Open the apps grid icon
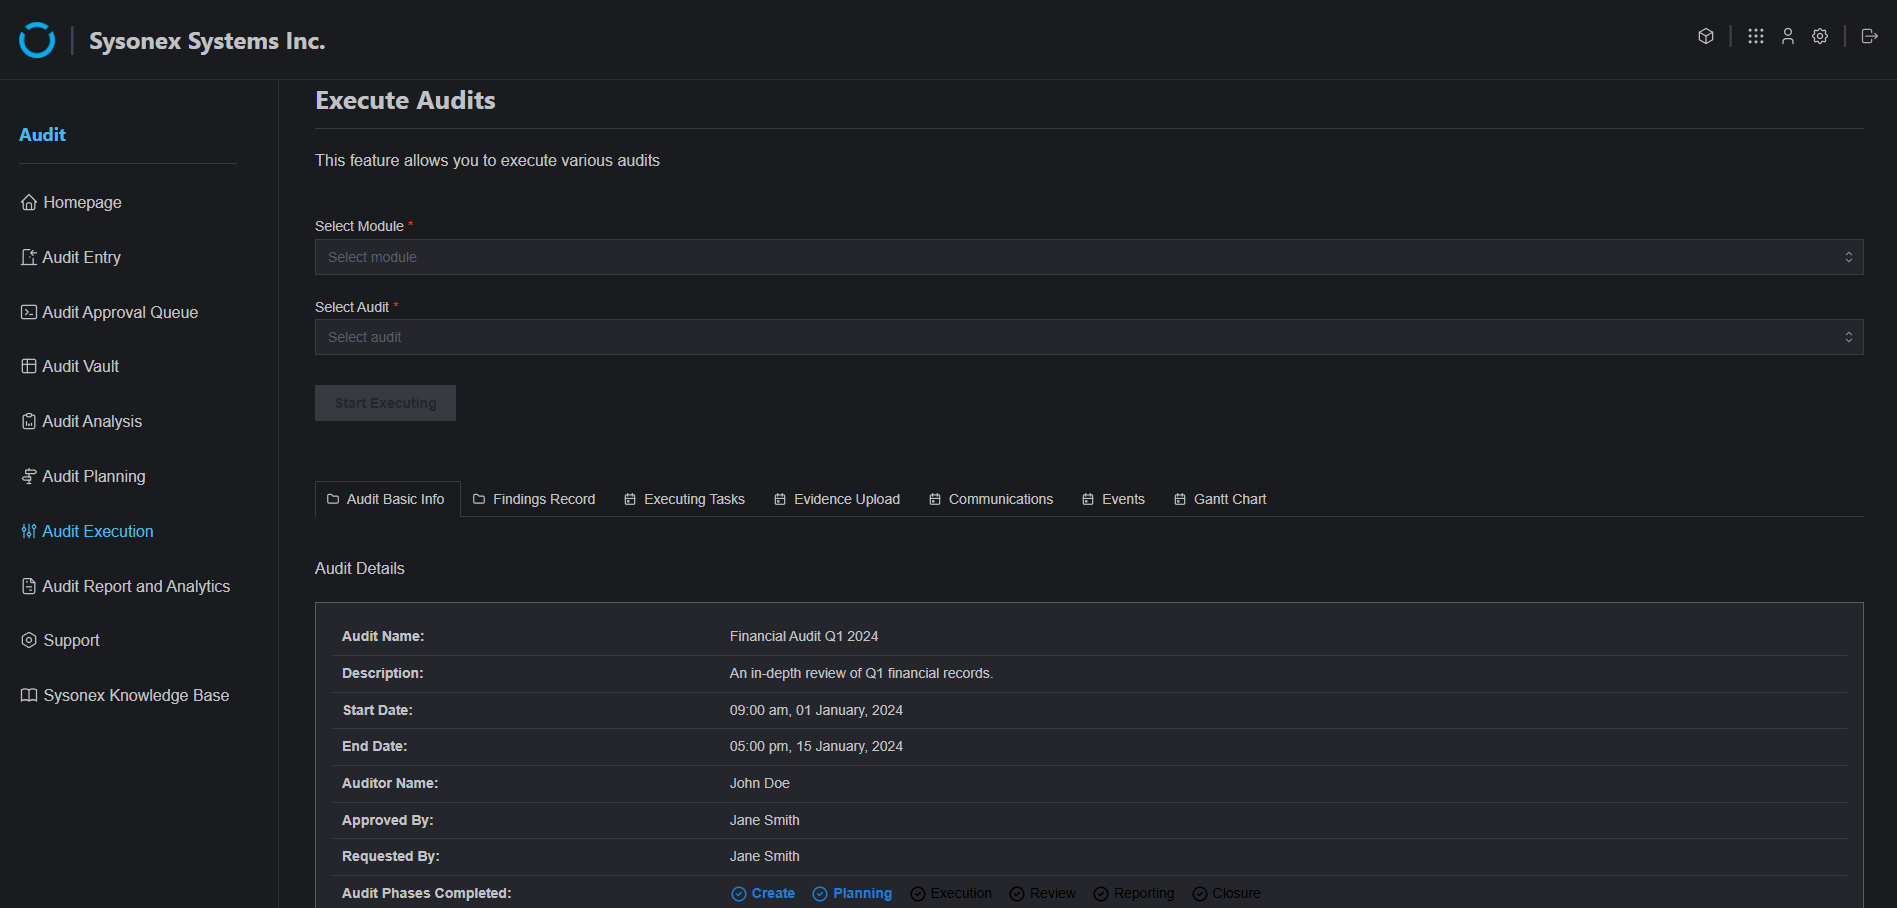This screenshot has height=908, width=1897. point(1755,36)
